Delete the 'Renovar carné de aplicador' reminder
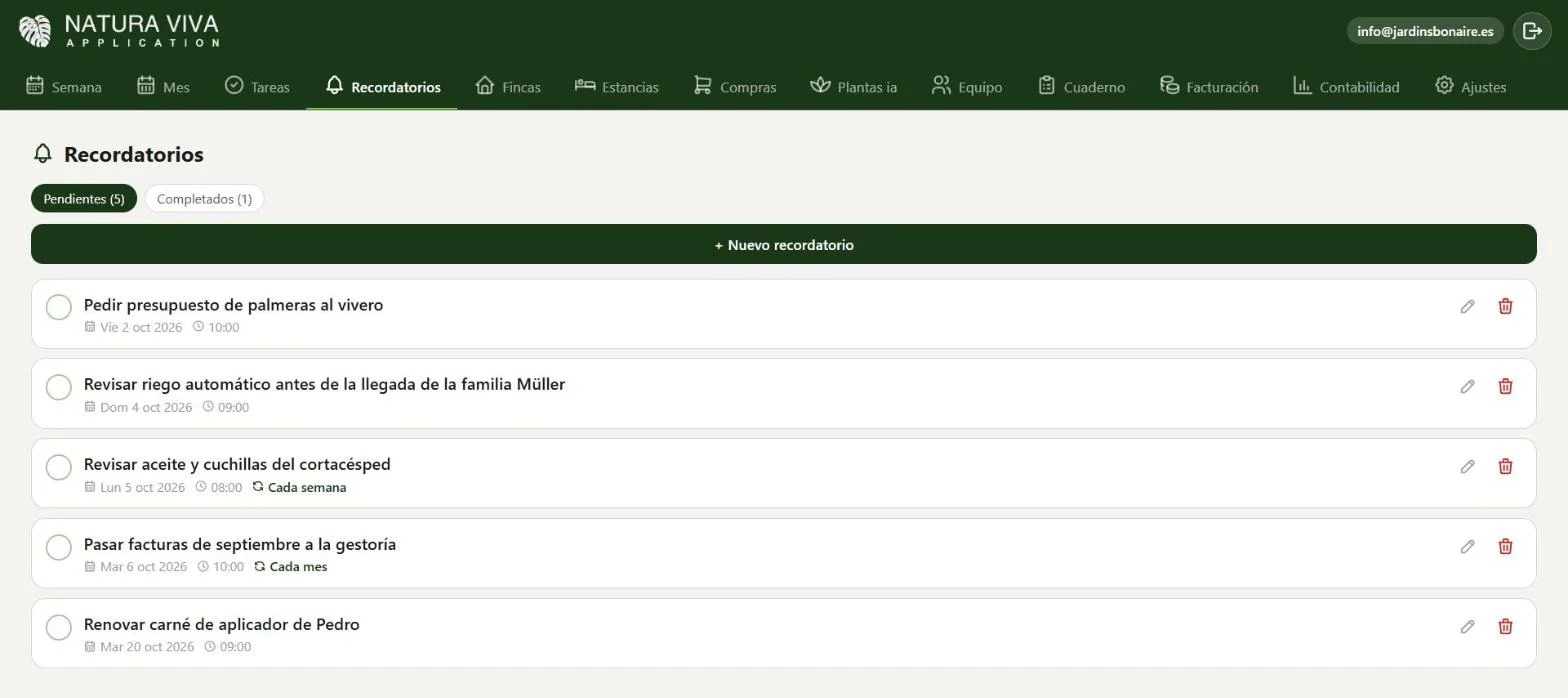The width and height of the screenshot is (1568, 698). tap(1505, 626)
